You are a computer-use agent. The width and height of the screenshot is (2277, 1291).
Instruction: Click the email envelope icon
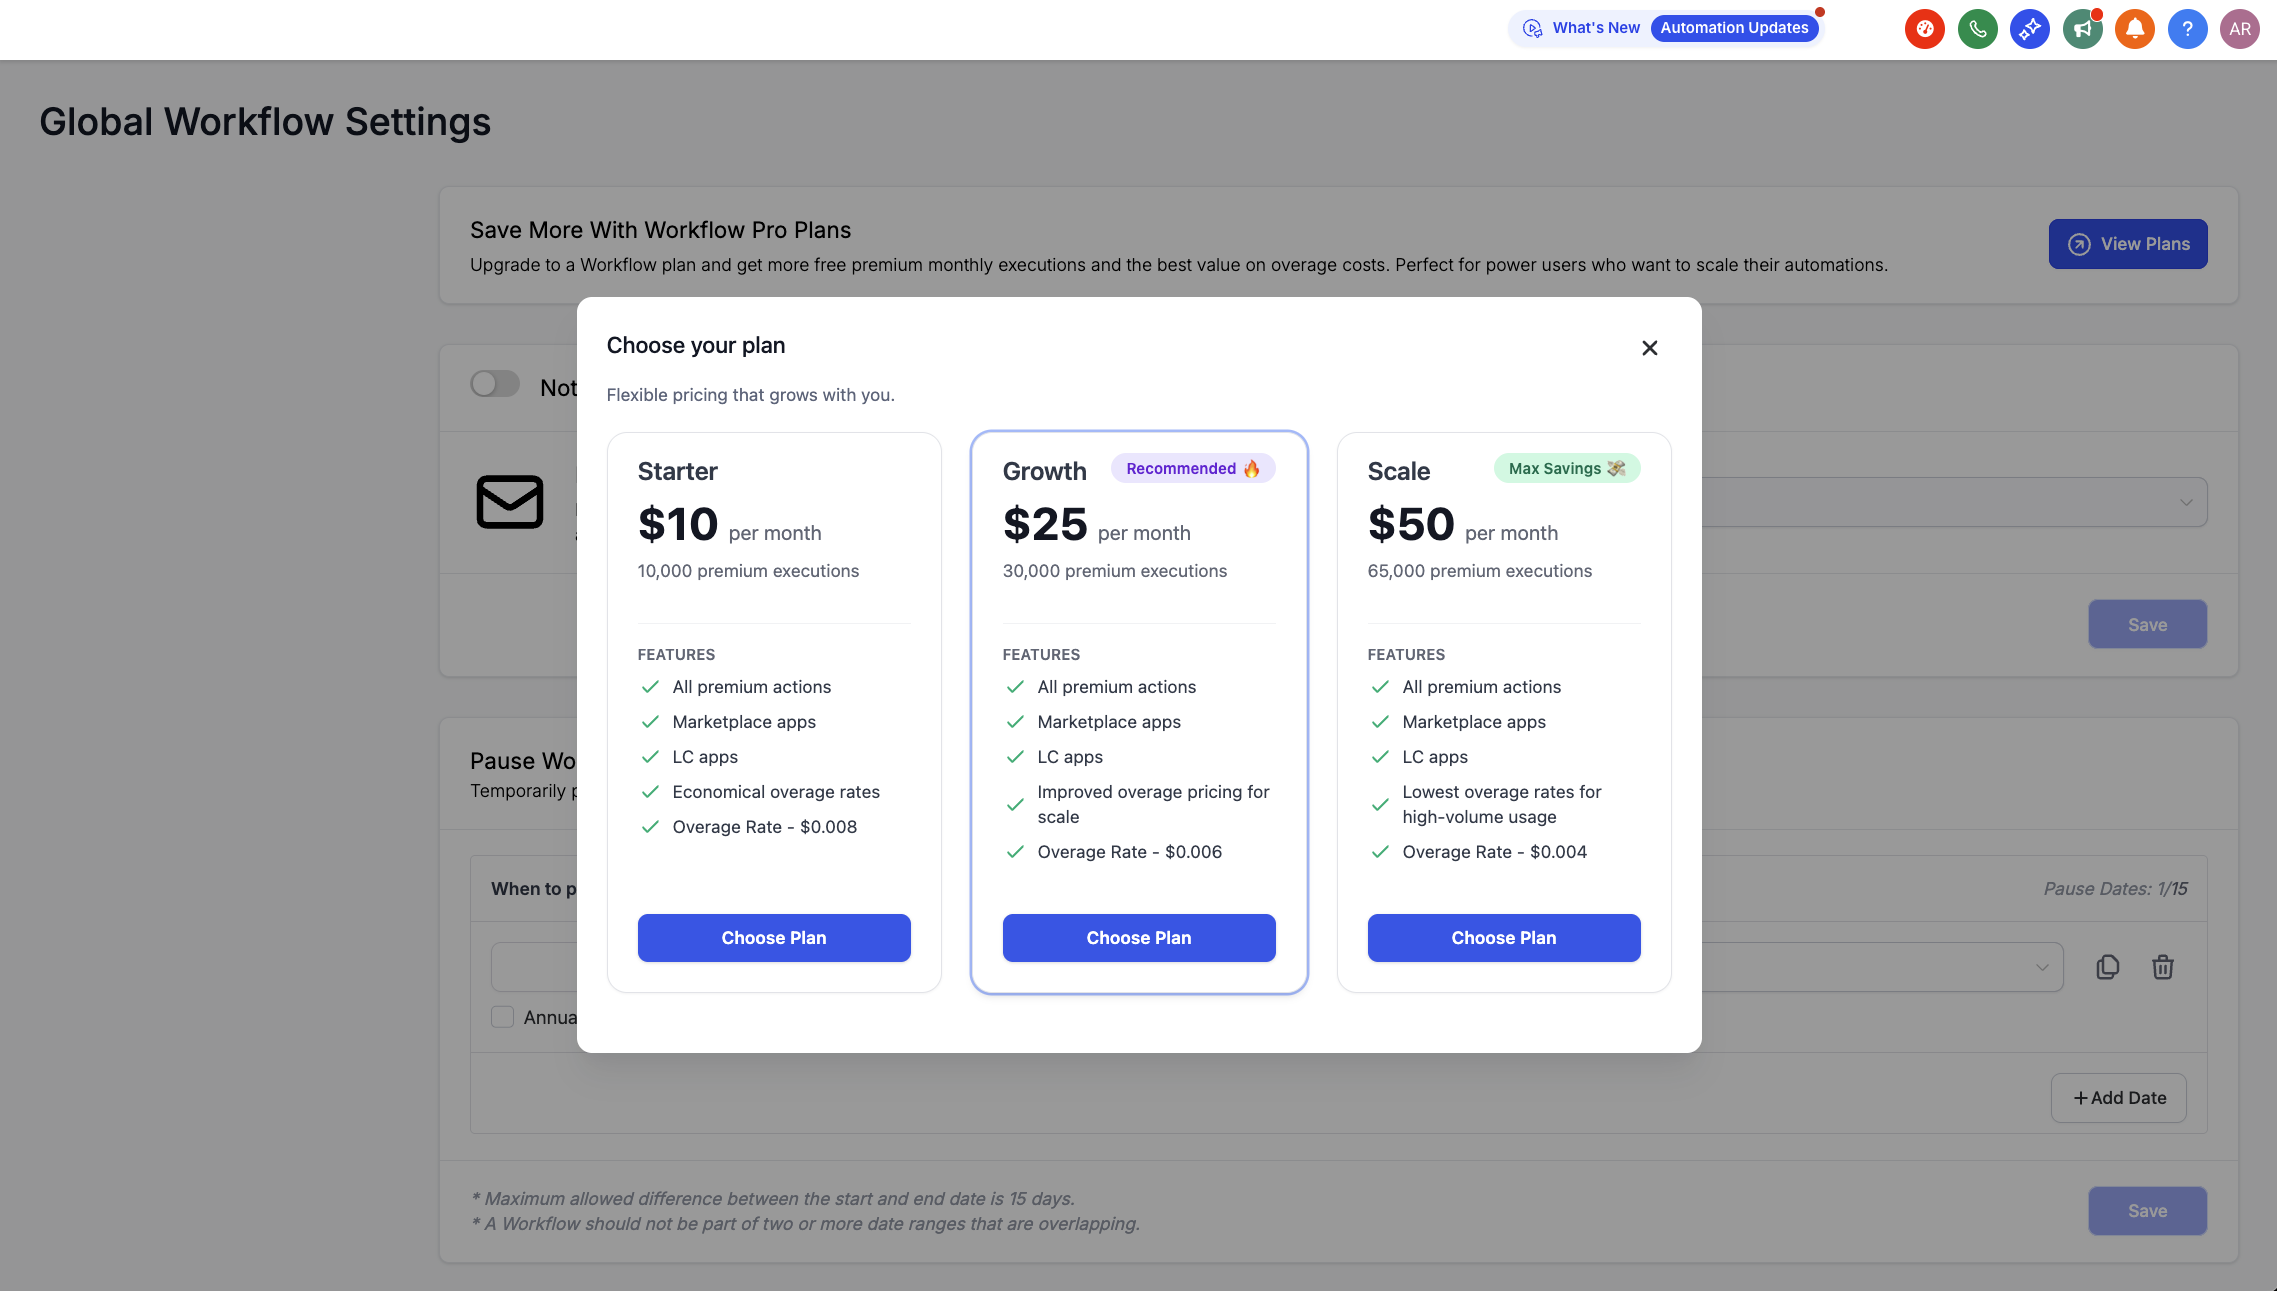(509, 503)
